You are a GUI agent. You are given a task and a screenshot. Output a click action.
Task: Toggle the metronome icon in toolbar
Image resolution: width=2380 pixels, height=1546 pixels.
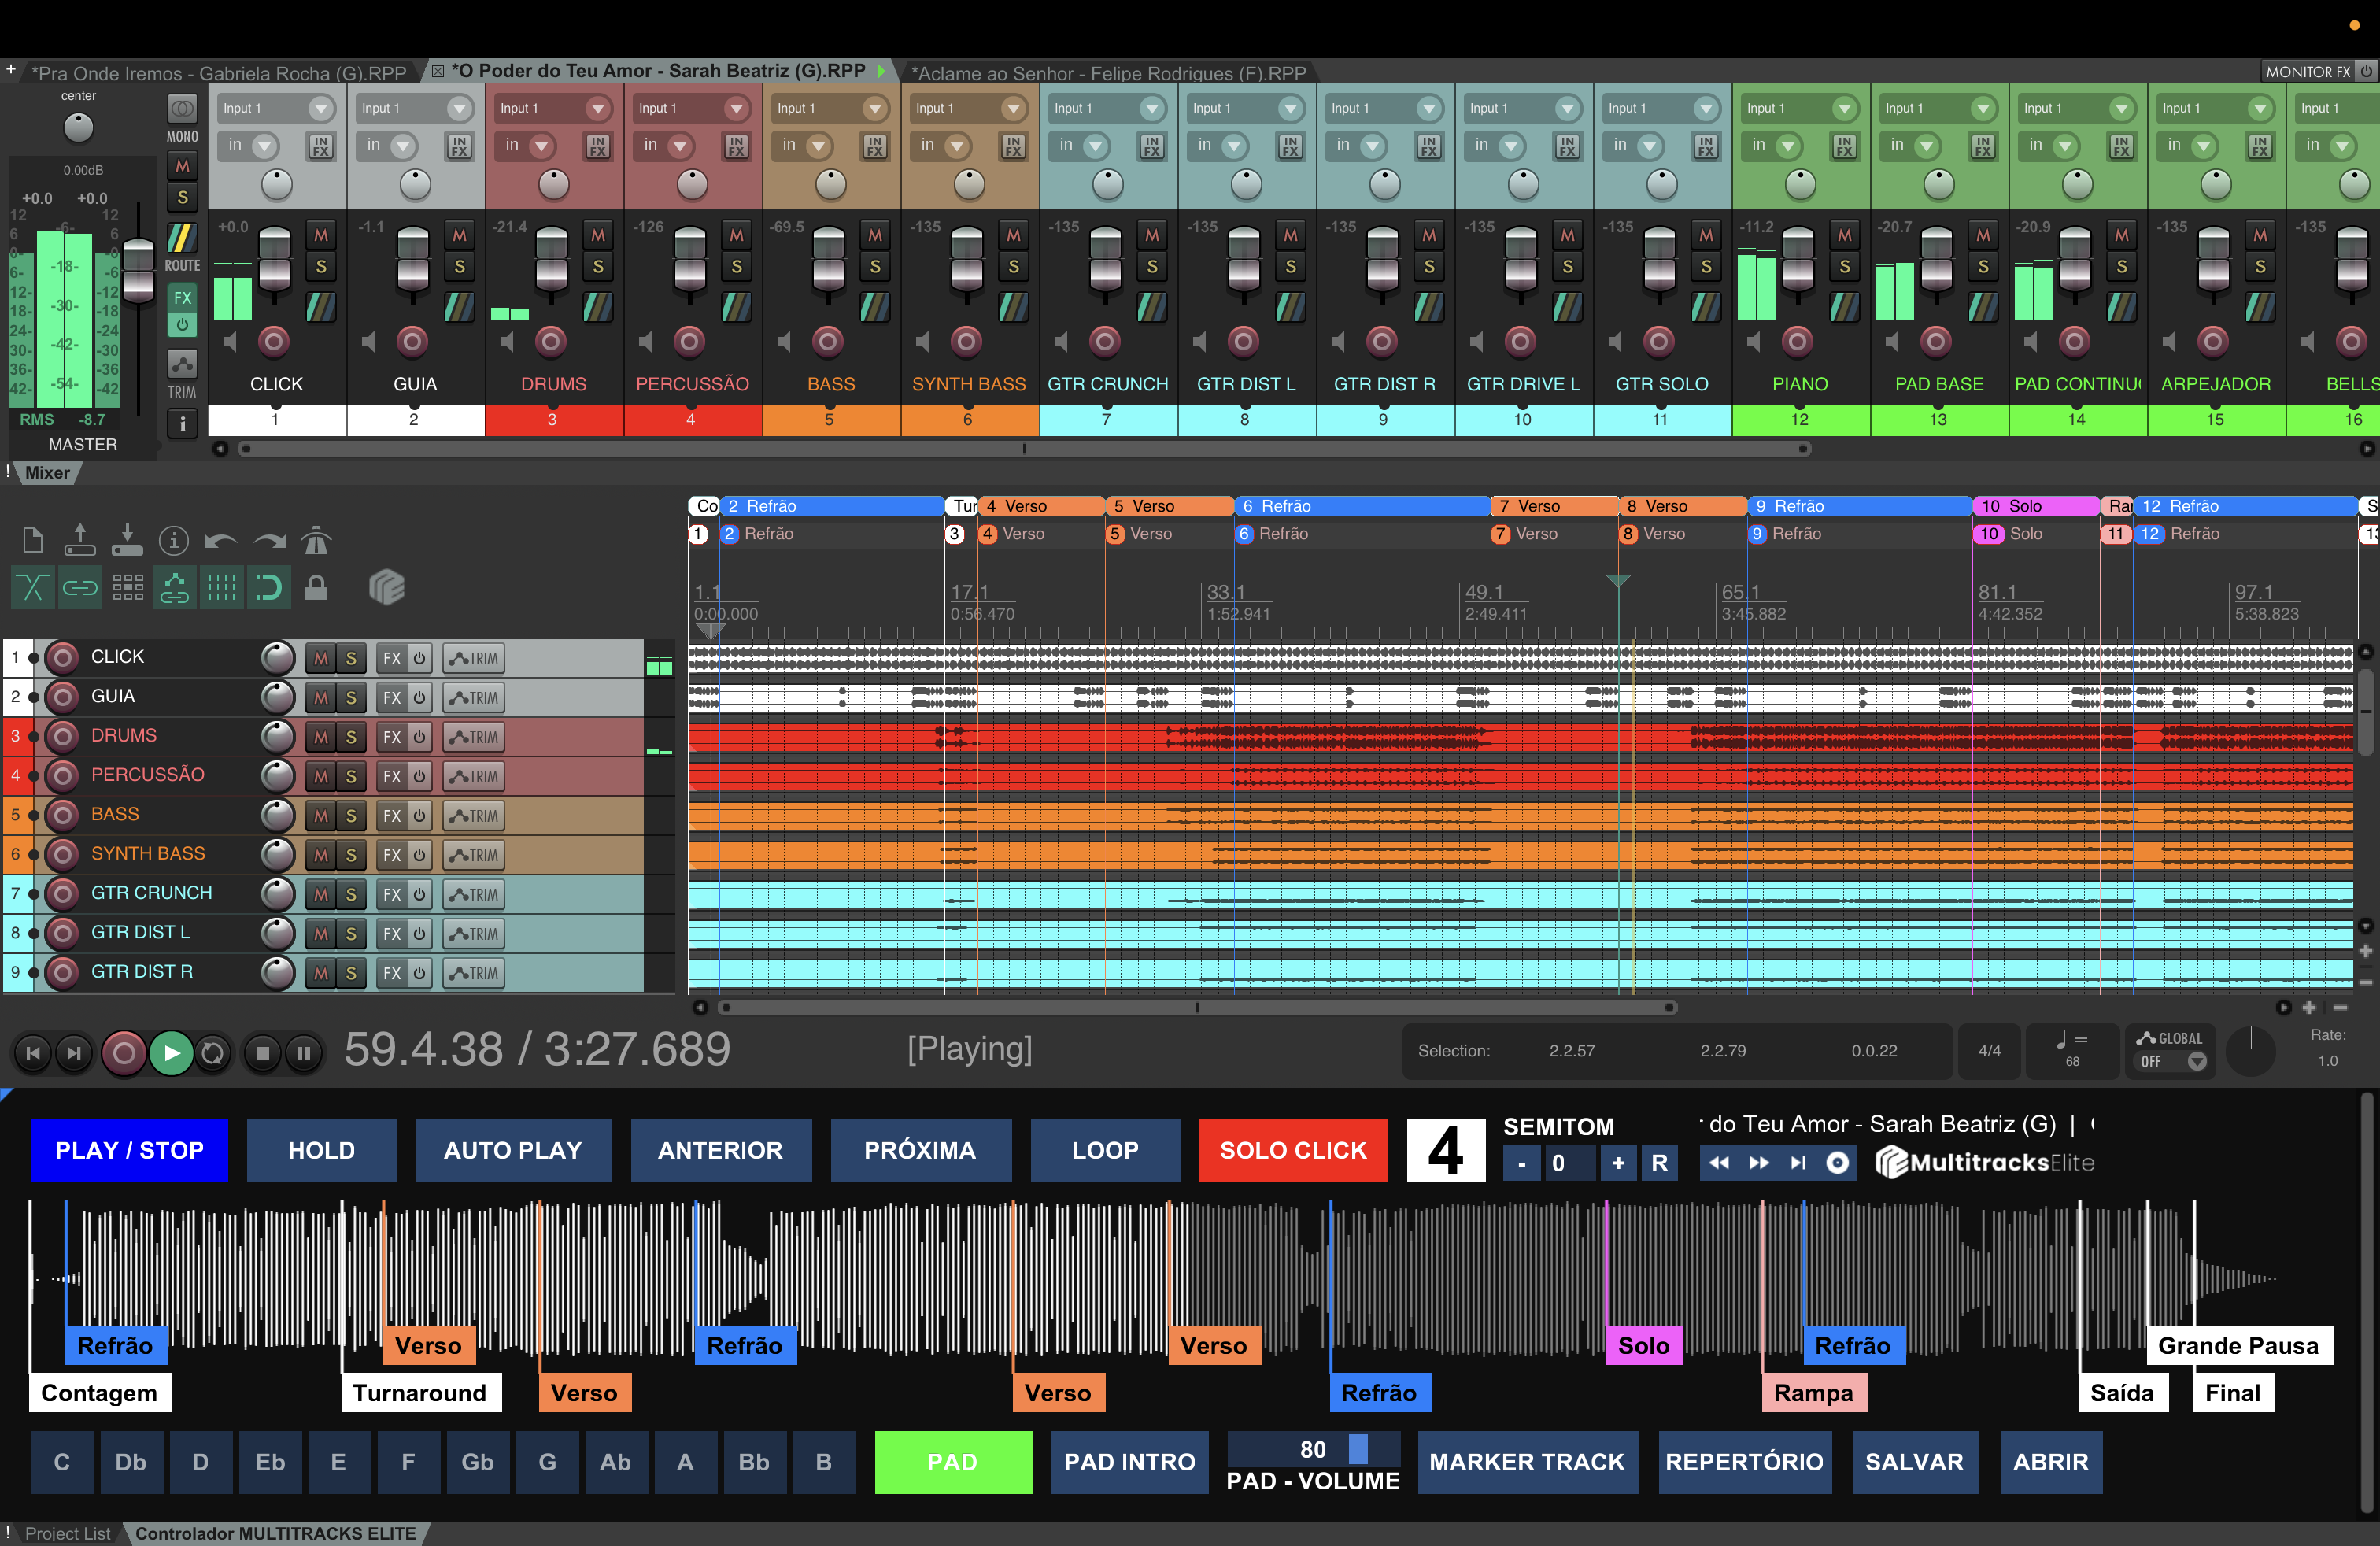point(316,541)
